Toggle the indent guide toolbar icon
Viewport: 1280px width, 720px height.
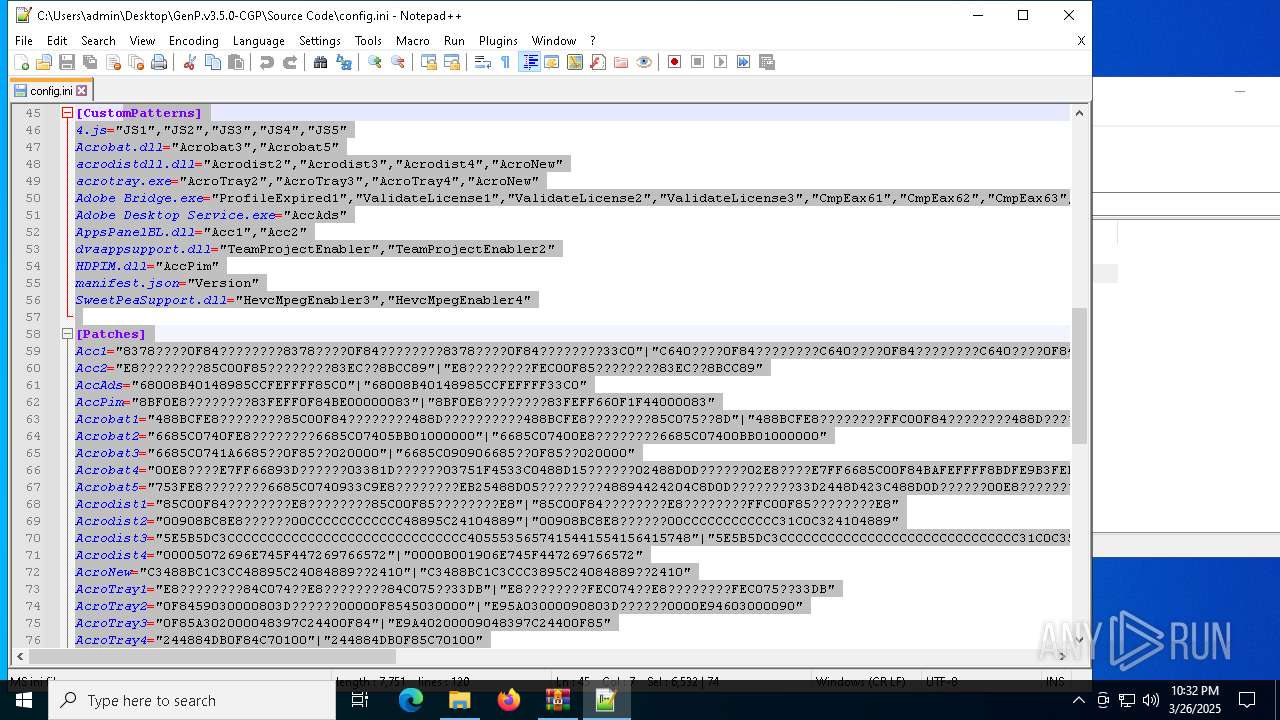point(529,62)
